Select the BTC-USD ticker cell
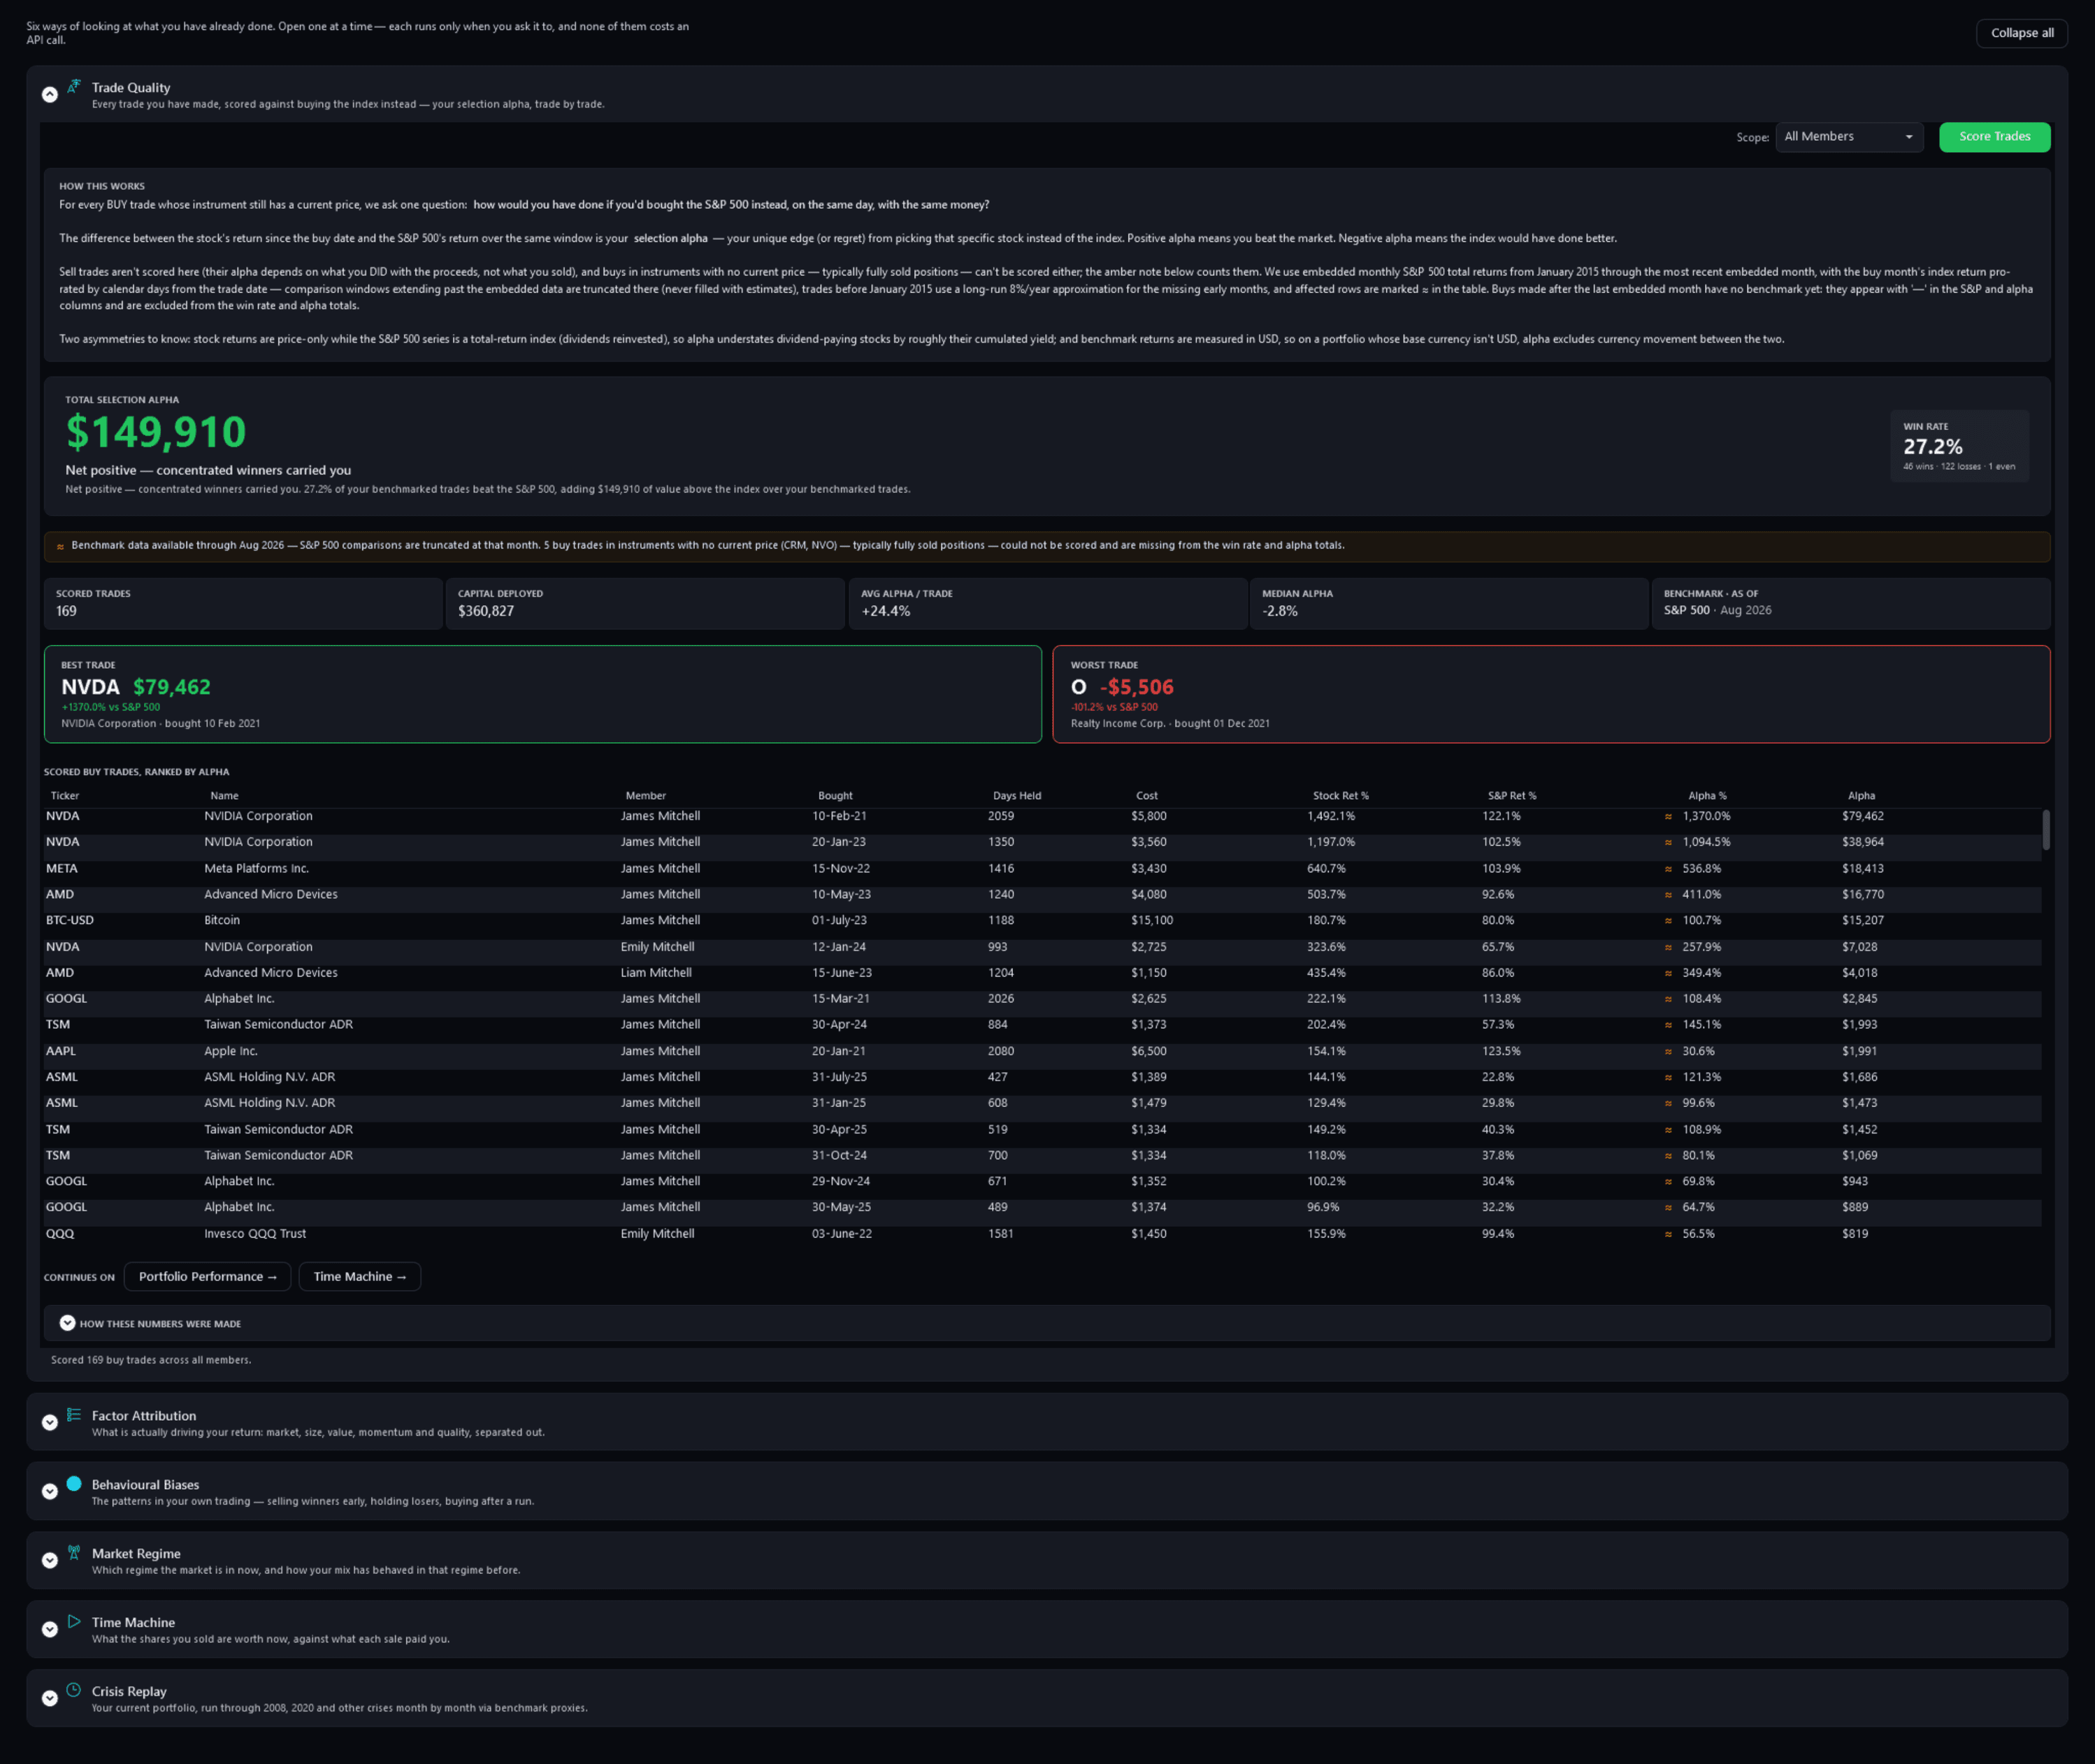The height and width of the screenshot is (1764, 2095). point(70,920)
